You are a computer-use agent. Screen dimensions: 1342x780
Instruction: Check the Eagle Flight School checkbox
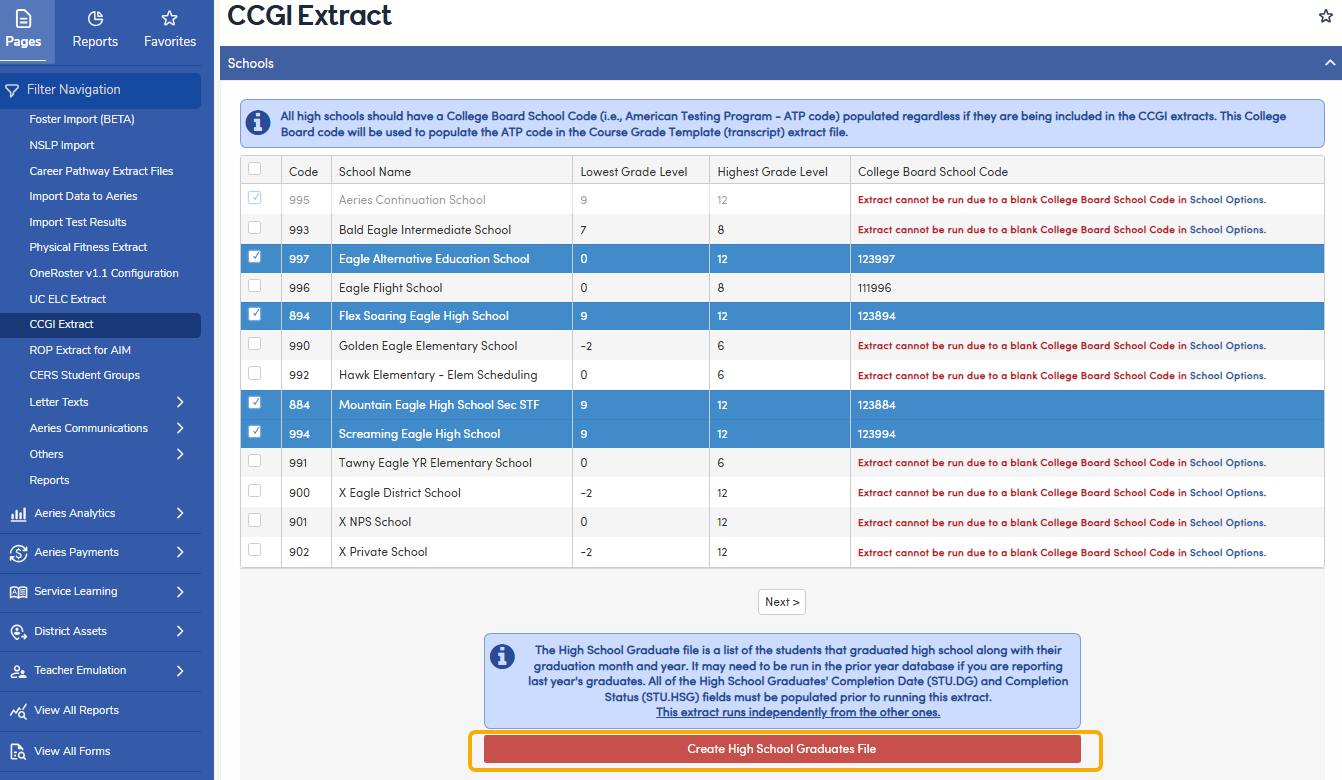[x=254, y=286]
